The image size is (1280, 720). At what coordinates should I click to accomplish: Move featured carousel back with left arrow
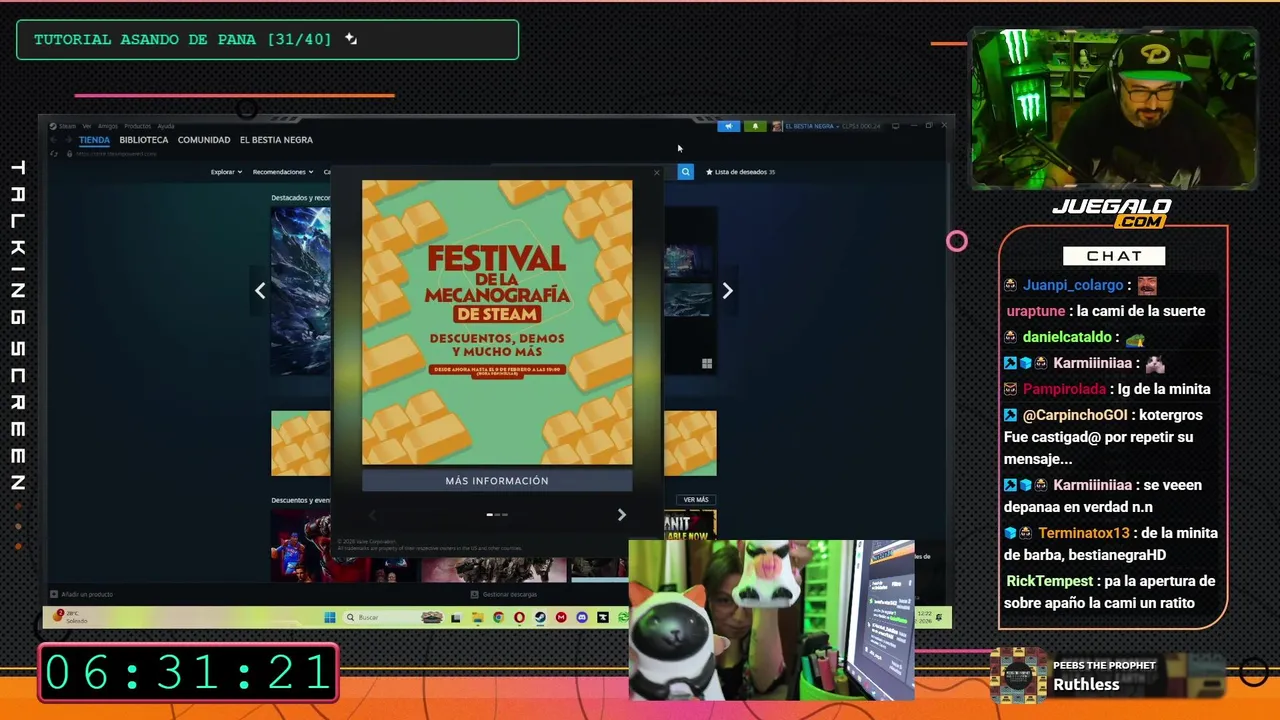[x=260, y=291]
